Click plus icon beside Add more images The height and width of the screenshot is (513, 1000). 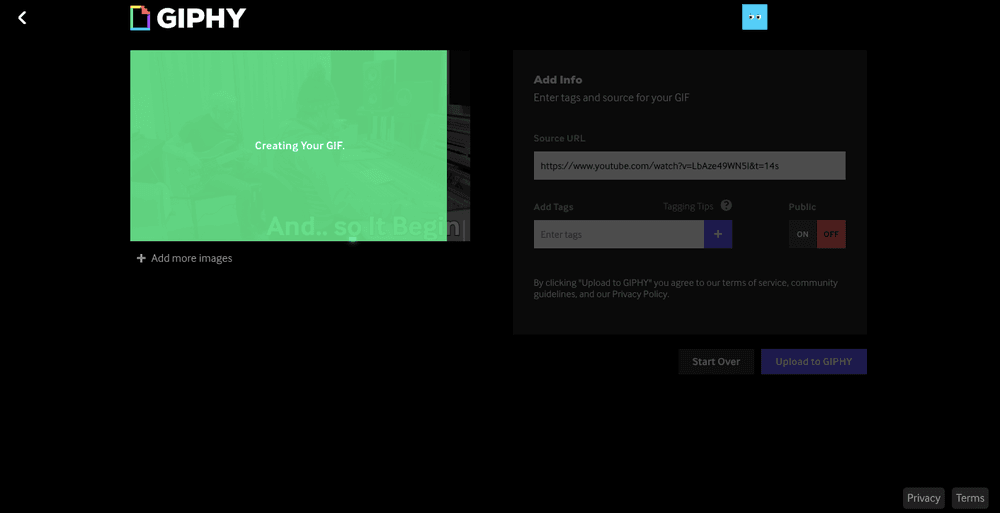pyautogui.click(x=141, y=258)
